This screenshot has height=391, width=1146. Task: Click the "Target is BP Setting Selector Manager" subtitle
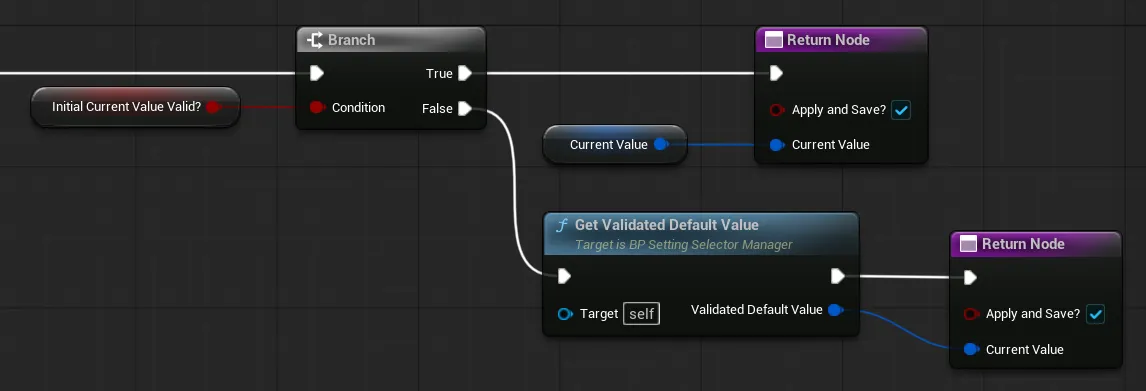point(683,245)
